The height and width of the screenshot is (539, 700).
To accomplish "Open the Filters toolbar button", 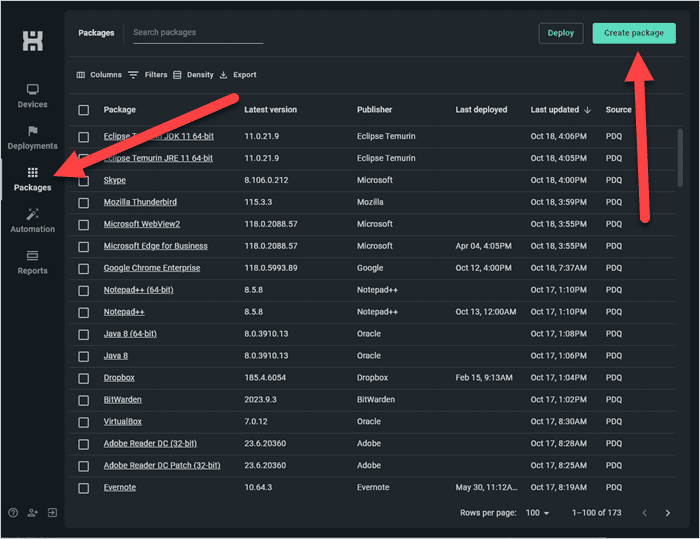I will tap(148, 75).
